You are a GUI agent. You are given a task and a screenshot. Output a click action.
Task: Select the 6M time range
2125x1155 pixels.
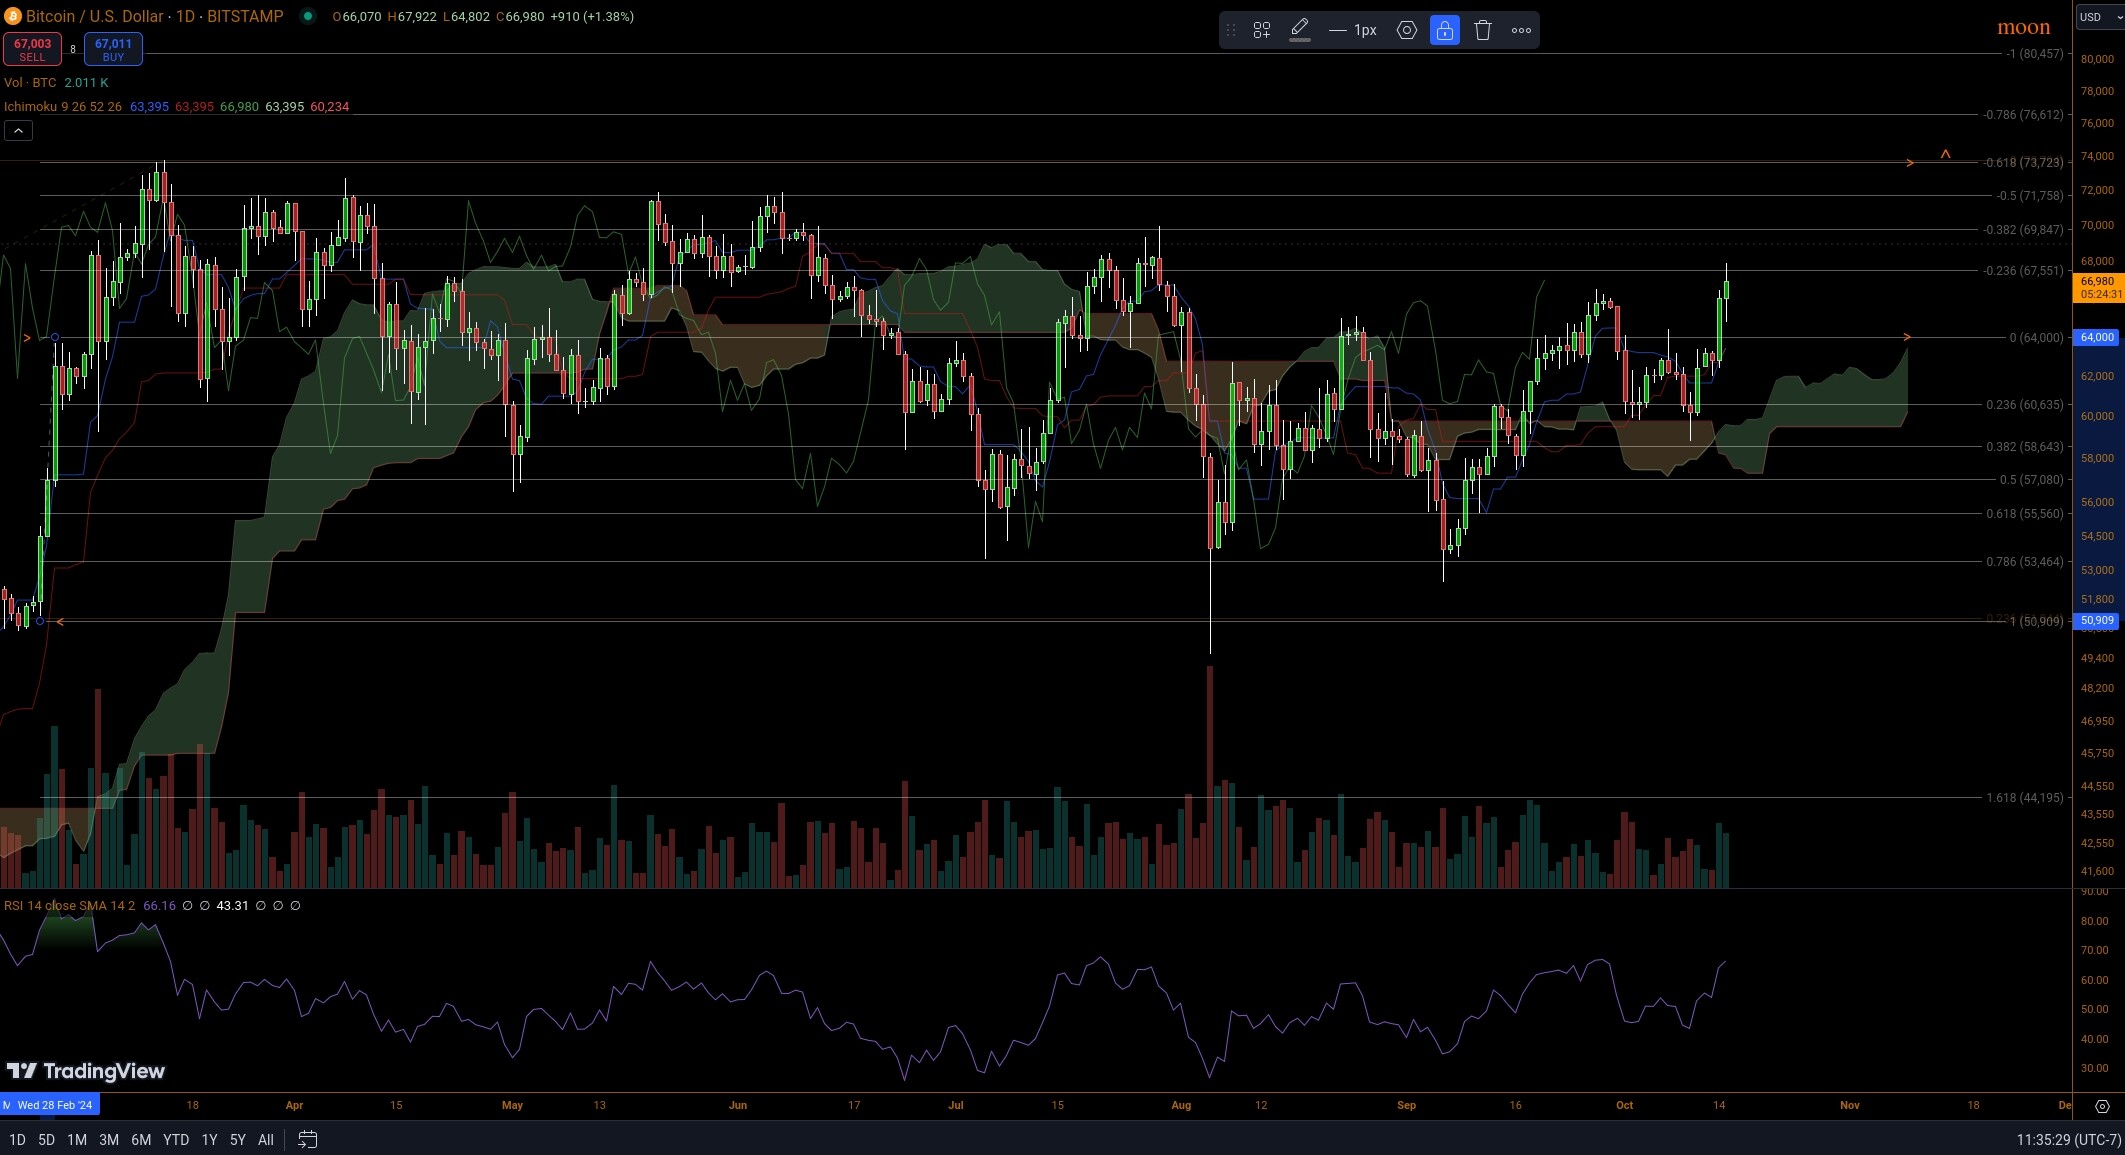point(141,1139)
